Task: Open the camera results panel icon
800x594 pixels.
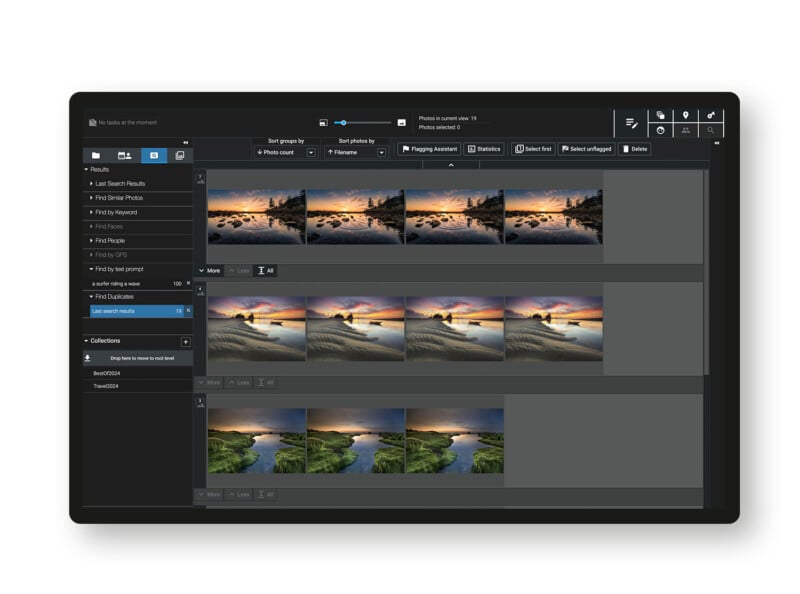Action: click(152, 155)
